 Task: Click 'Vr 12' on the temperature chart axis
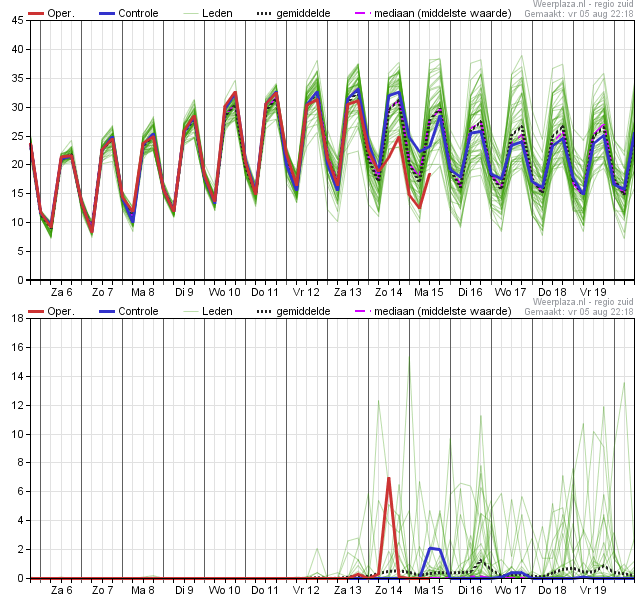pyautogui.click(x=306, y=292)
